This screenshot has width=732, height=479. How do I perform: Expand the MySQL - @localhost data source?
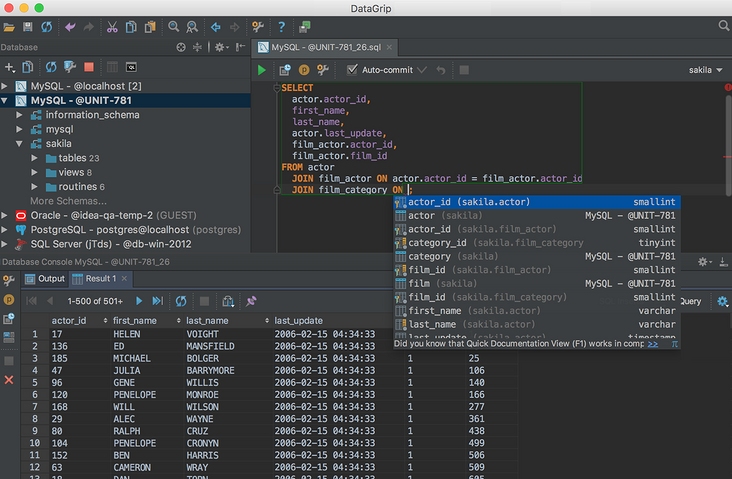(7, 86)
